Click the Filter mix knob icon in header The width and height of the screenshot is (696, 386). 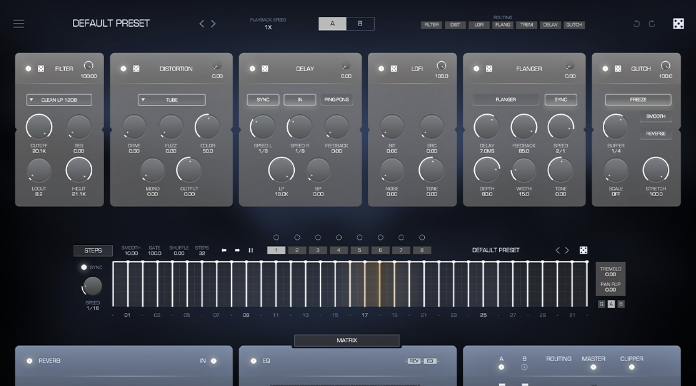pyautogui.click(x=88, y=66)
